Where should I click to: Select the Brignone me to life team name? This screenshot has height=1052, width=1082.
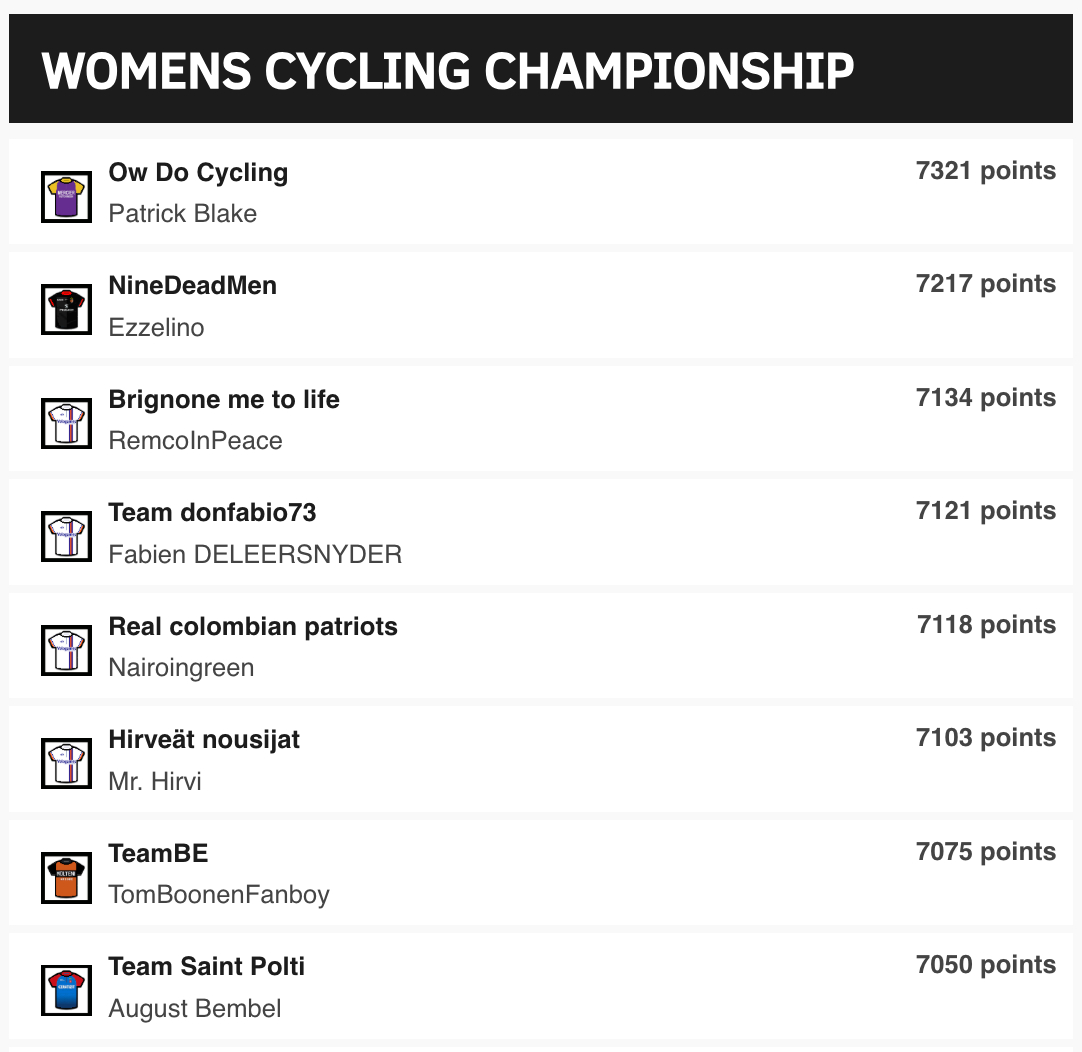pos(224,400)
